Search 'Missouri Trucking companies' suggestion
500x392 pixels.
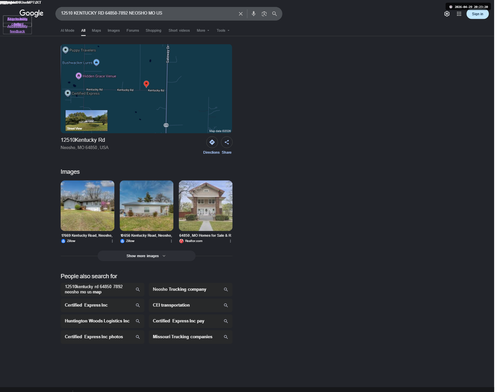click(190, 337)
